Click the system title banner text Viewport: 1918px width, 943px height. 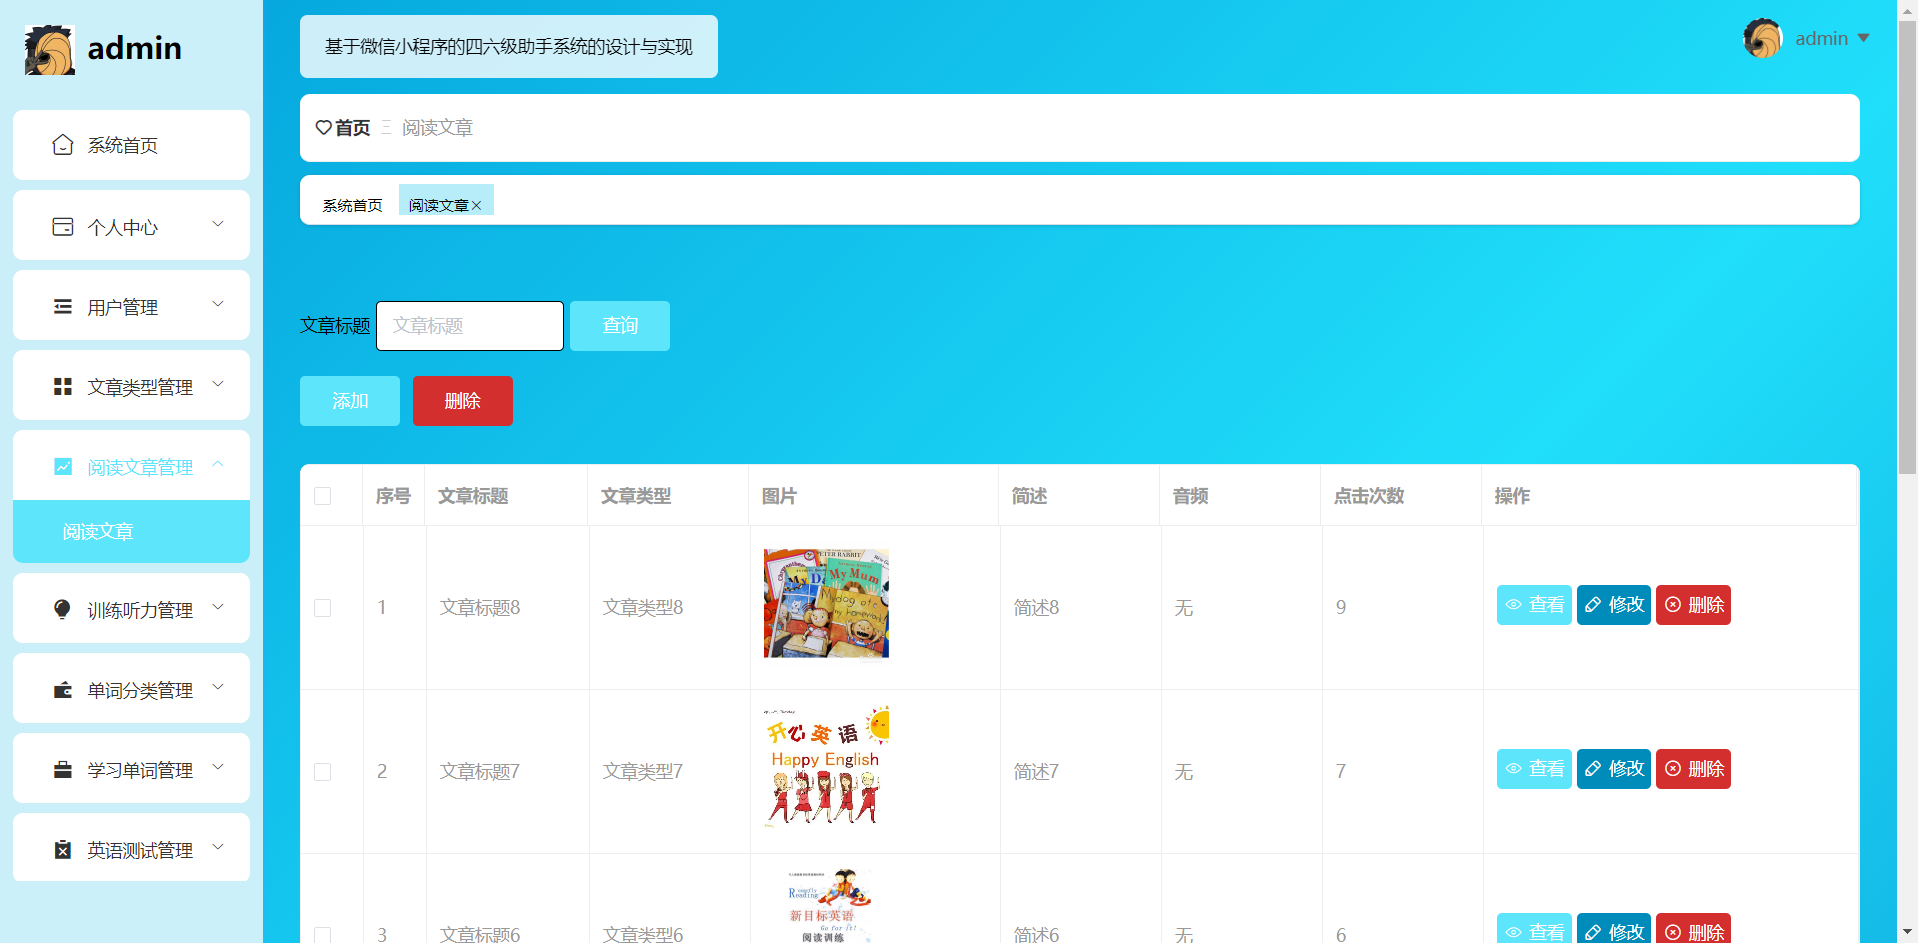pos(508,47)
